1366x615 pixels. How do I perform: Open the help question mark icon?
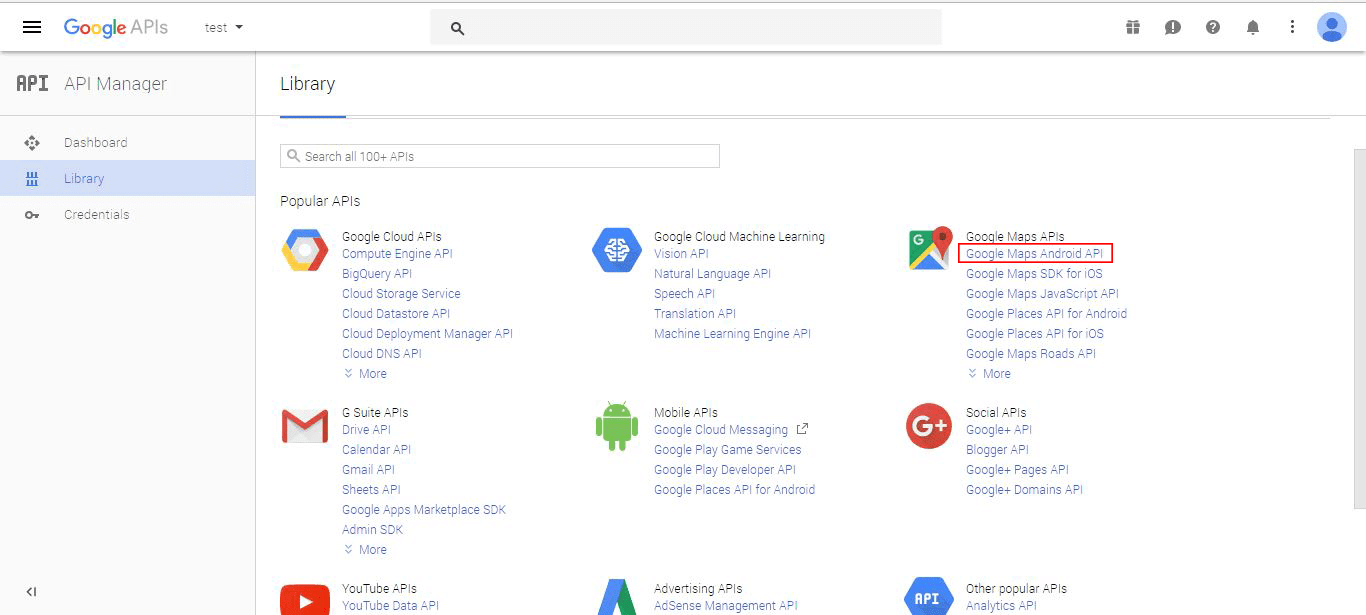(1213, 27)
